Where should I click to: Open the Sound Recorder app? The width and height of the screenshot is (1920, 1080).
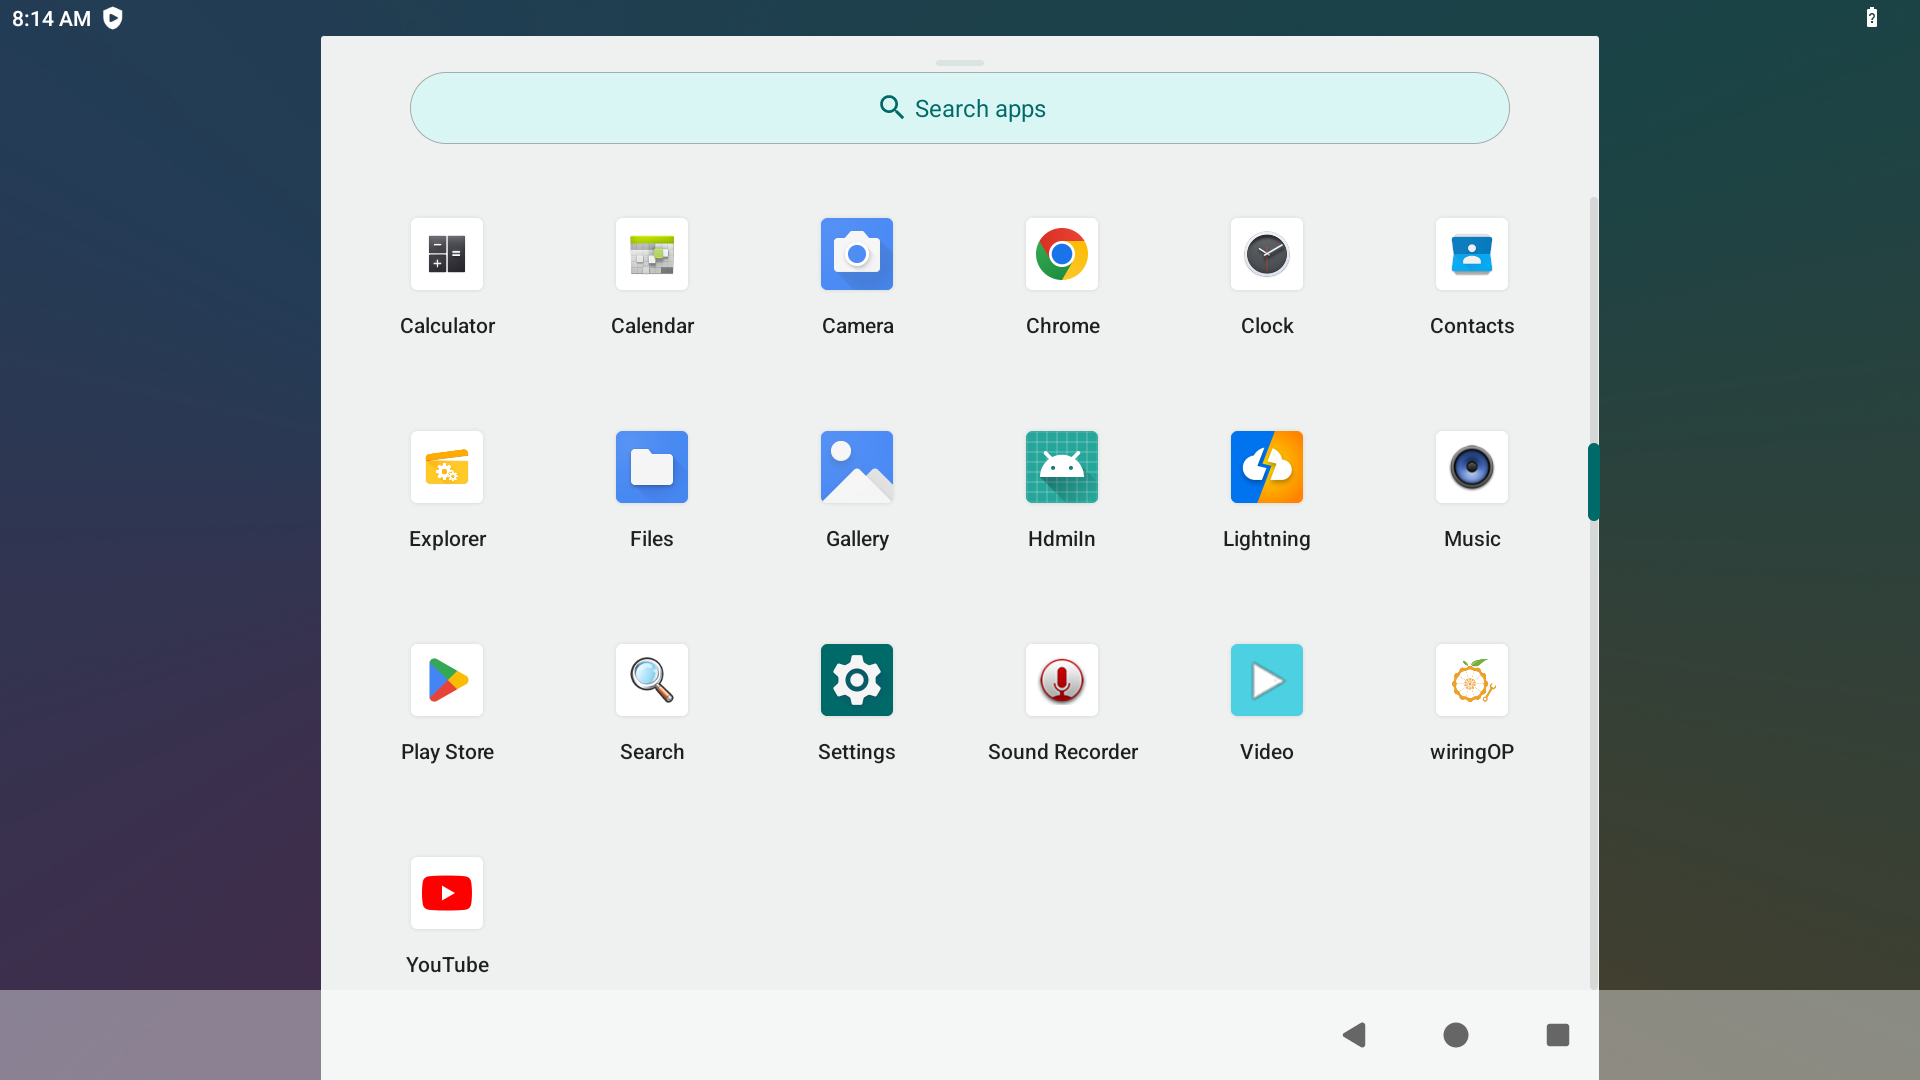pyautogui.click(x=1062, y=680)
